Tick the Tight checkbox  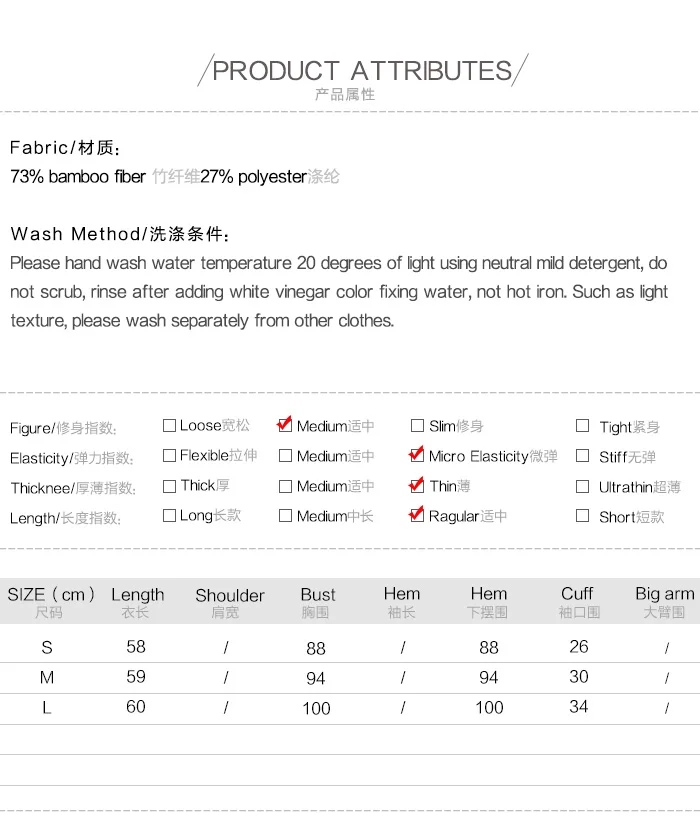point(582,425)
